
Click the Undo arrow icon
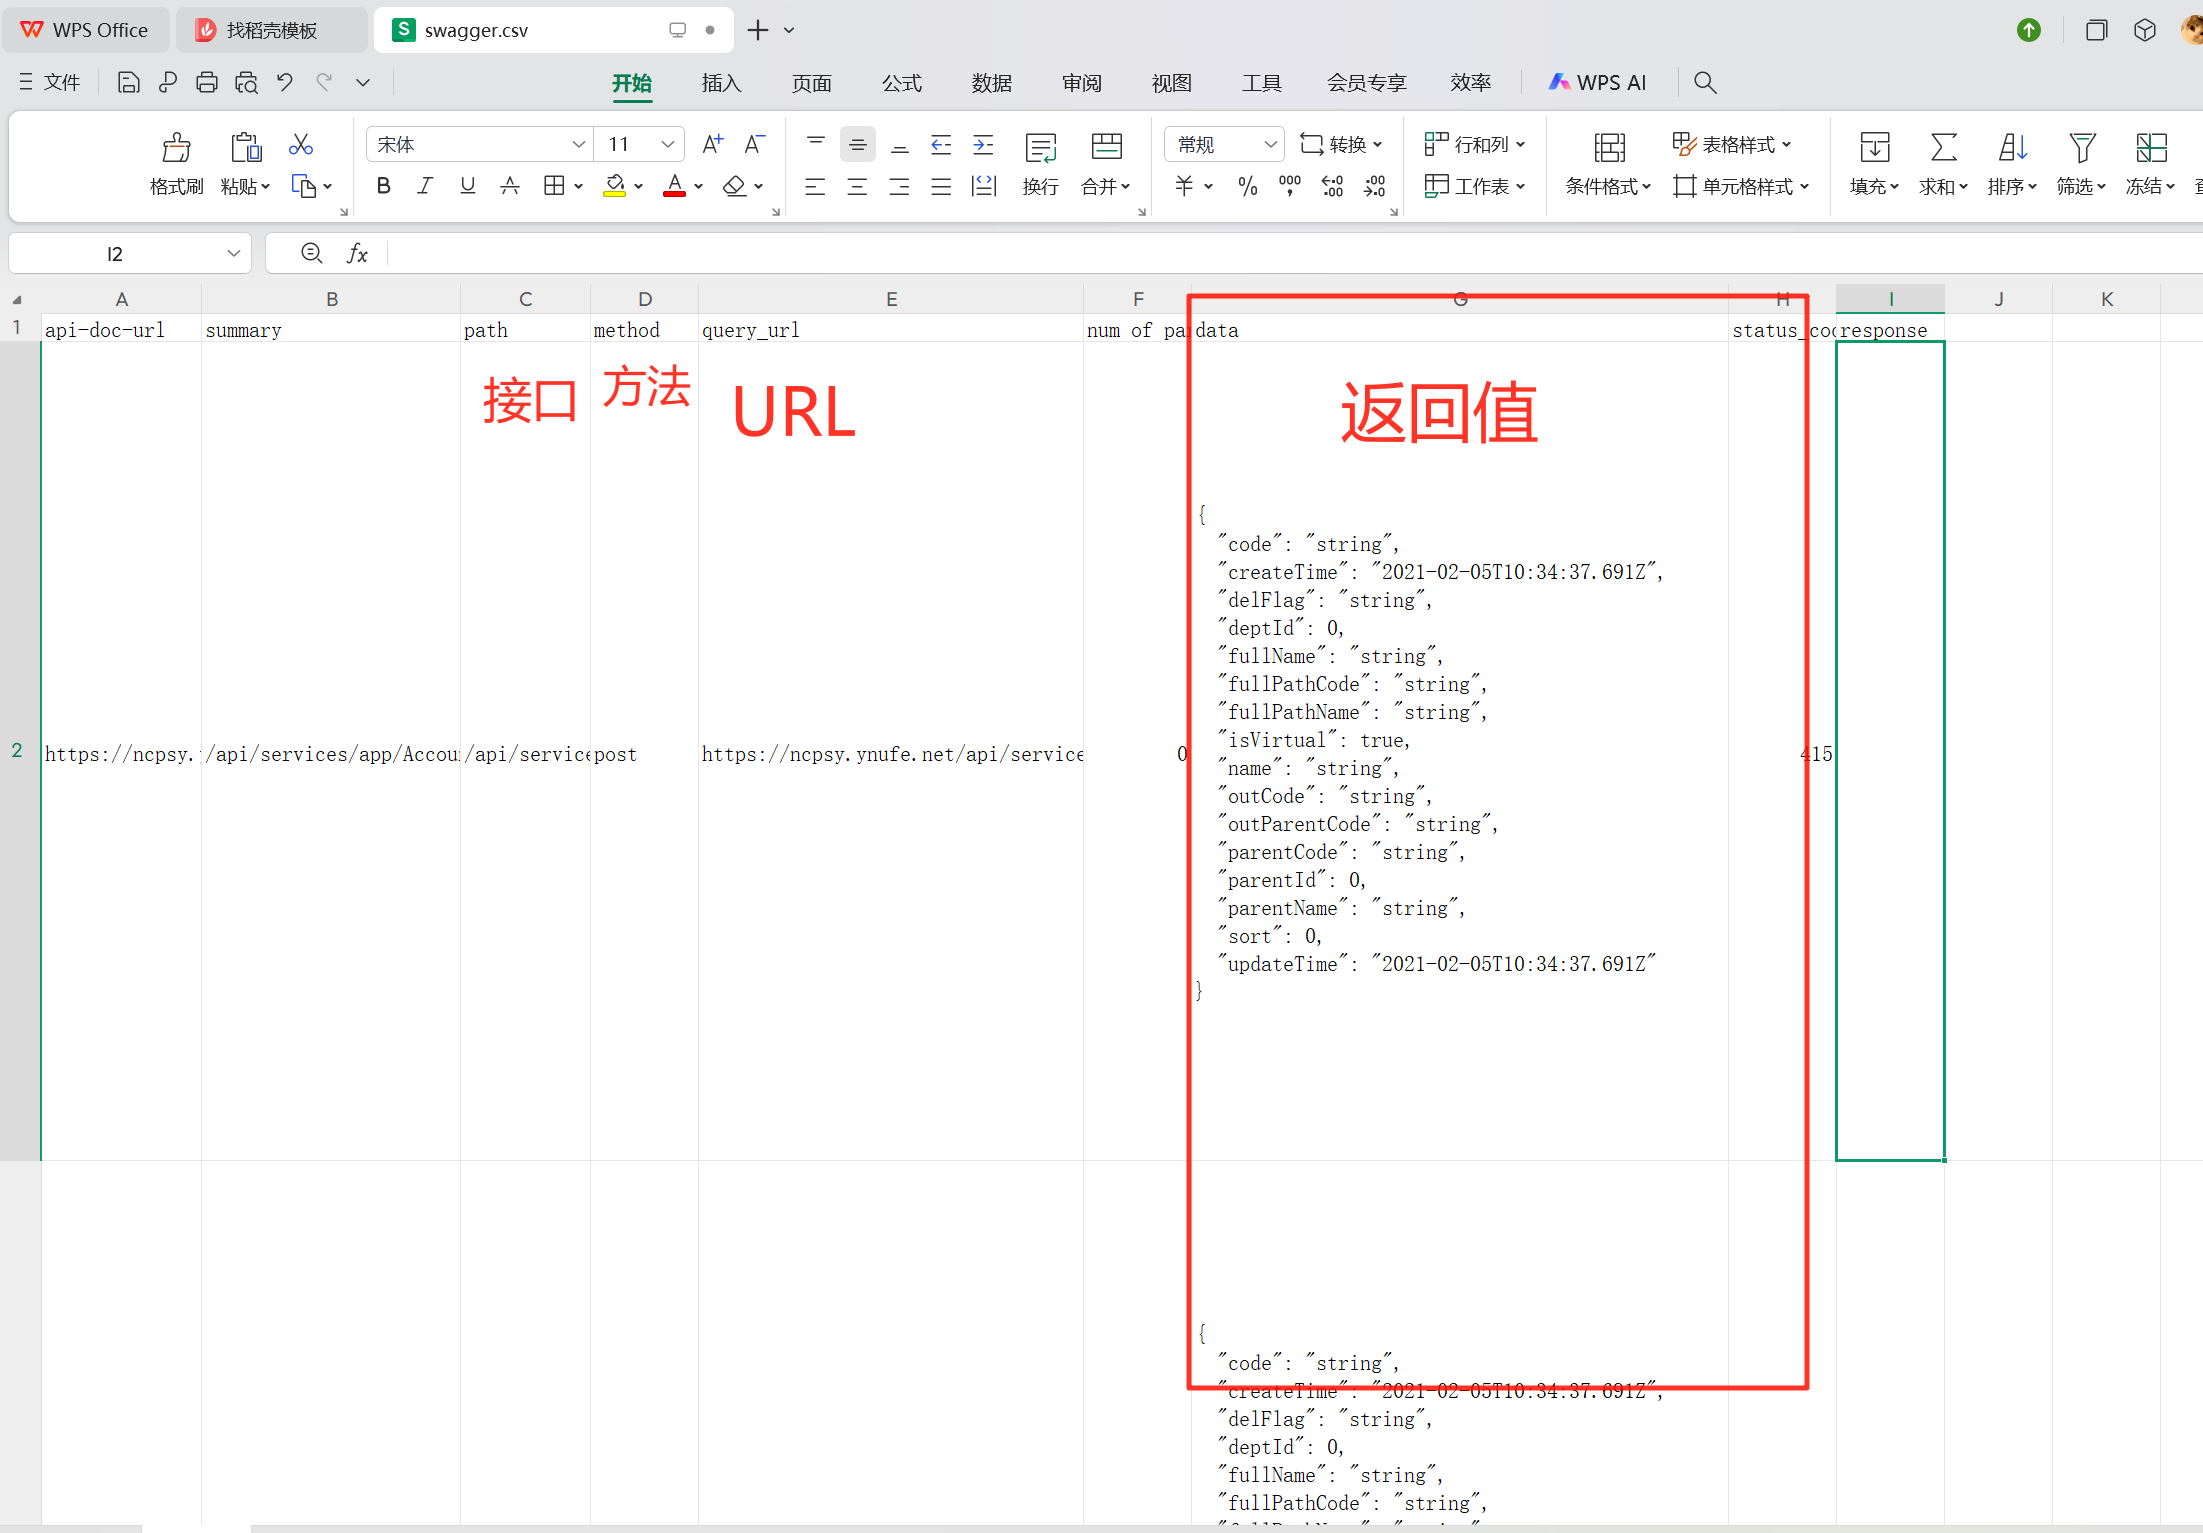click(285, 82)
